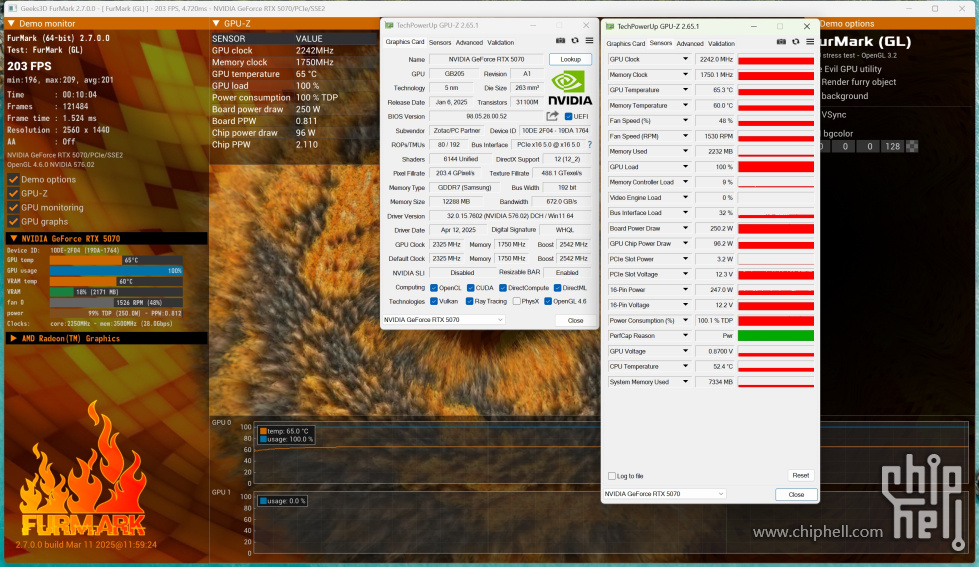
Task: Toggle the Ray Tracing checkbox
Action: 470,302
